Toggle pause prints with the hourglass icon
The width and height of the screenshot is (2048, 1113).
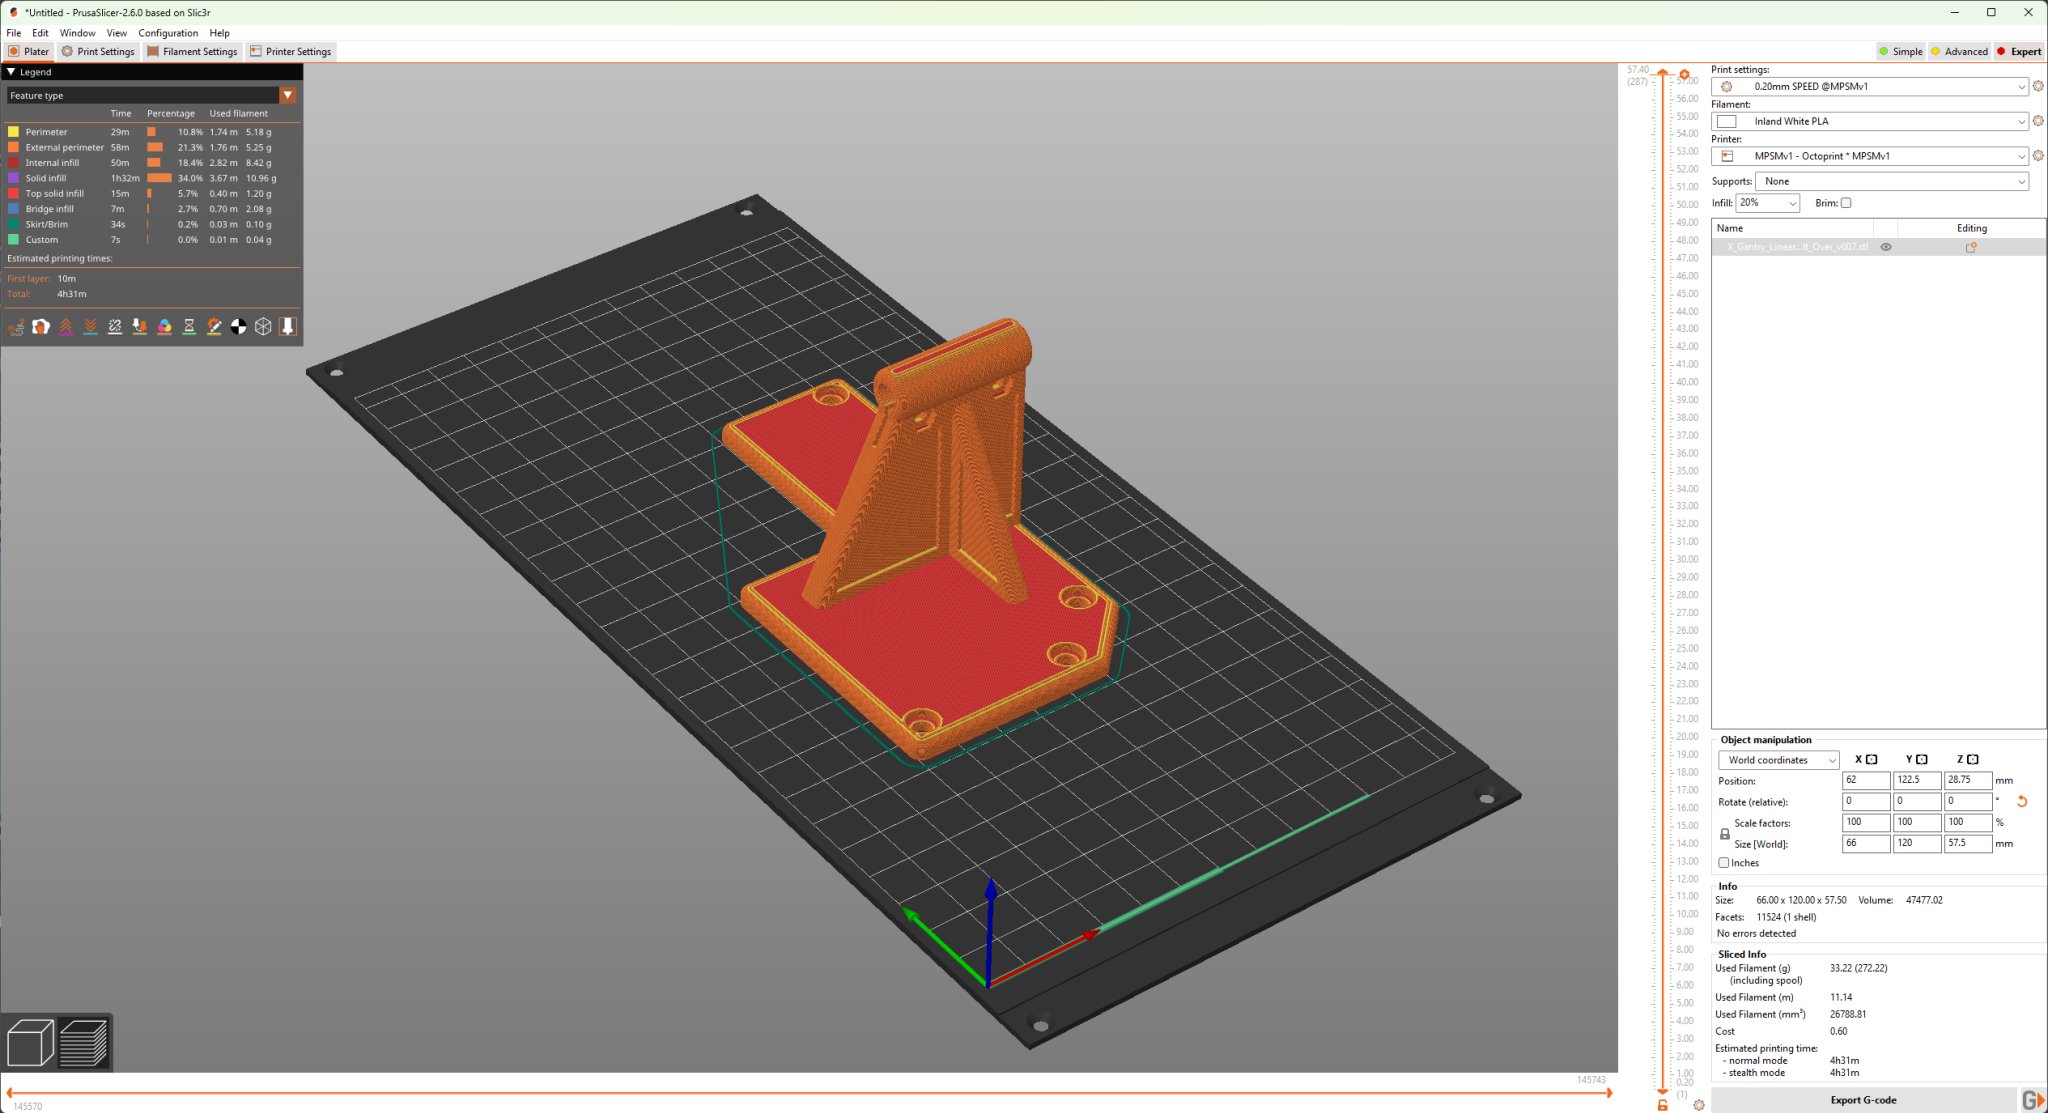click(x=189, y=326)
